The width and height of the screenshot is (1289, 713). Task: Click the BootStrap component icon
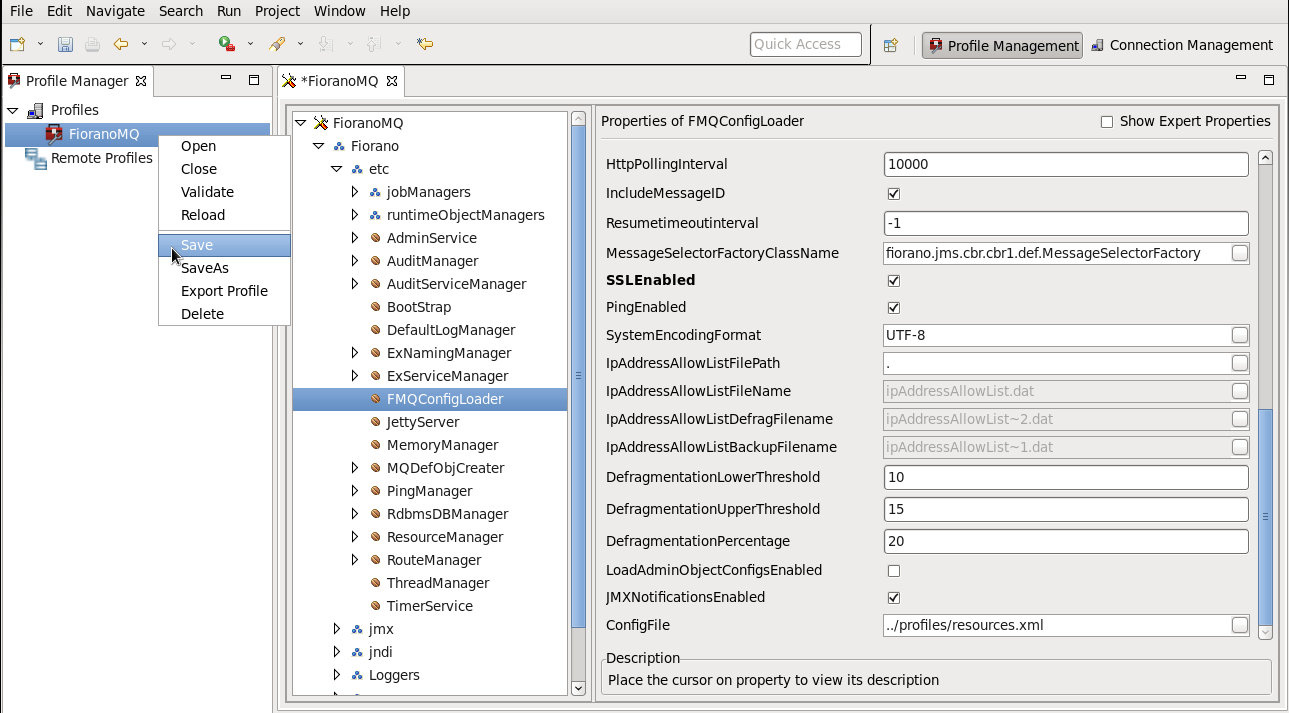(x=376, y=307)
